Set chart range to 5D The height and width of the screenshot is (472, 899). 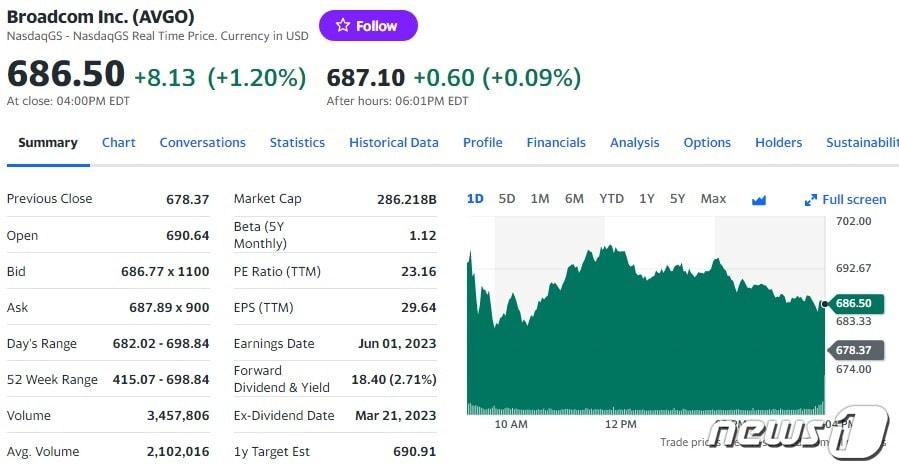pos(507,198)
